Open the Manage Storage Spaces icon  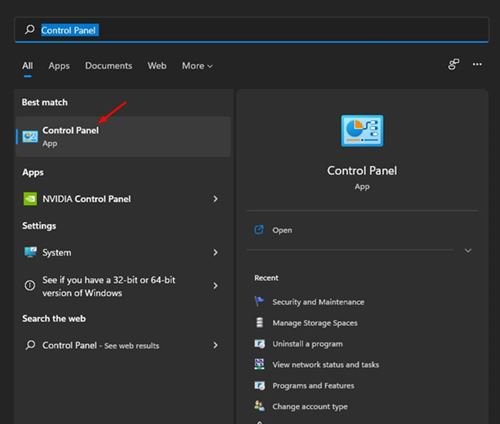click(259, 322)
